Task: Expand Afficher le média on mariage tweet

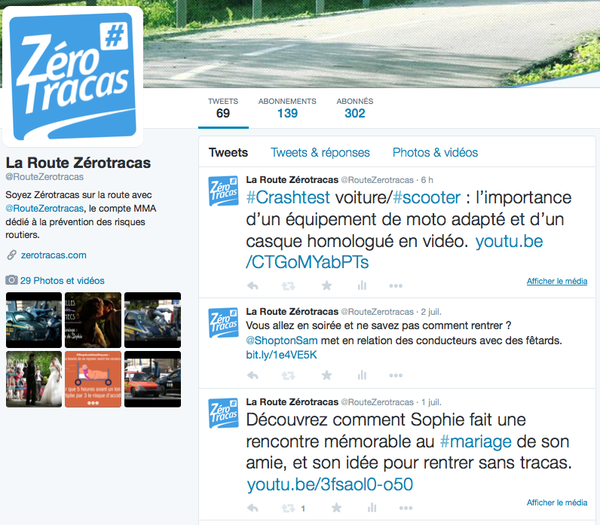Action: [x=557, y=502]
